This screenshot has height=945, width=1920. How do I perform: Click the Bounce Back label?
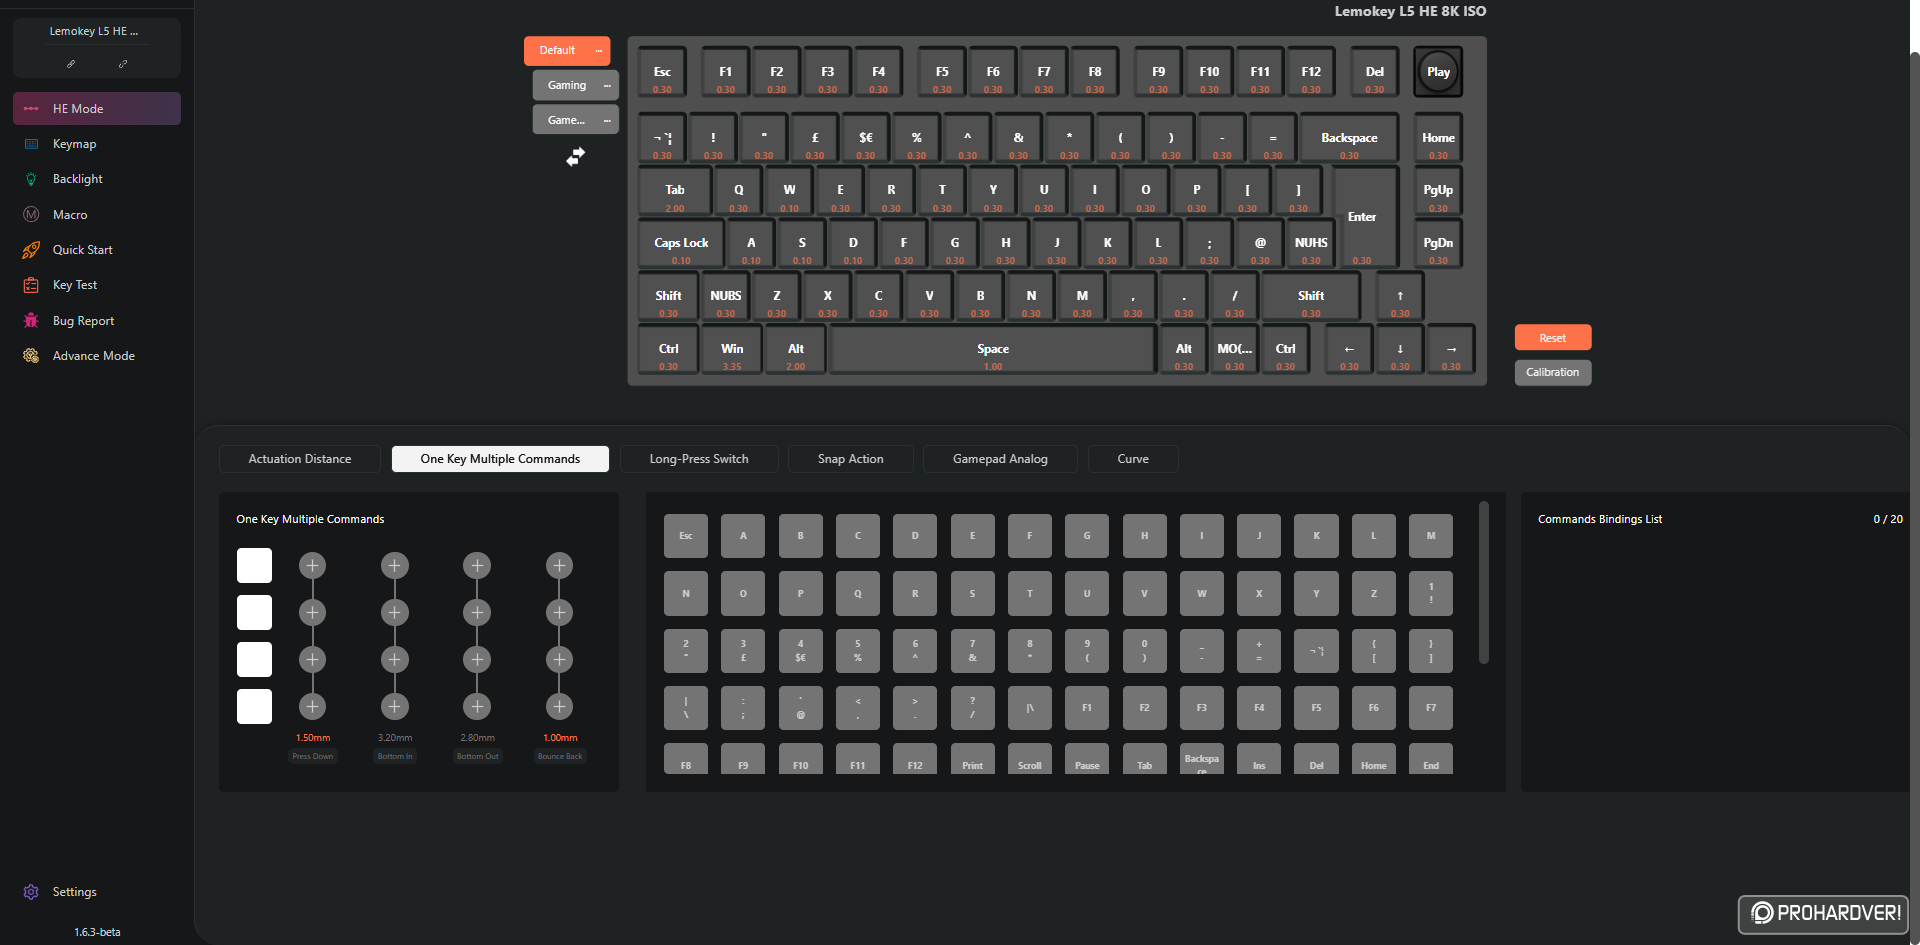click(560, 757)
